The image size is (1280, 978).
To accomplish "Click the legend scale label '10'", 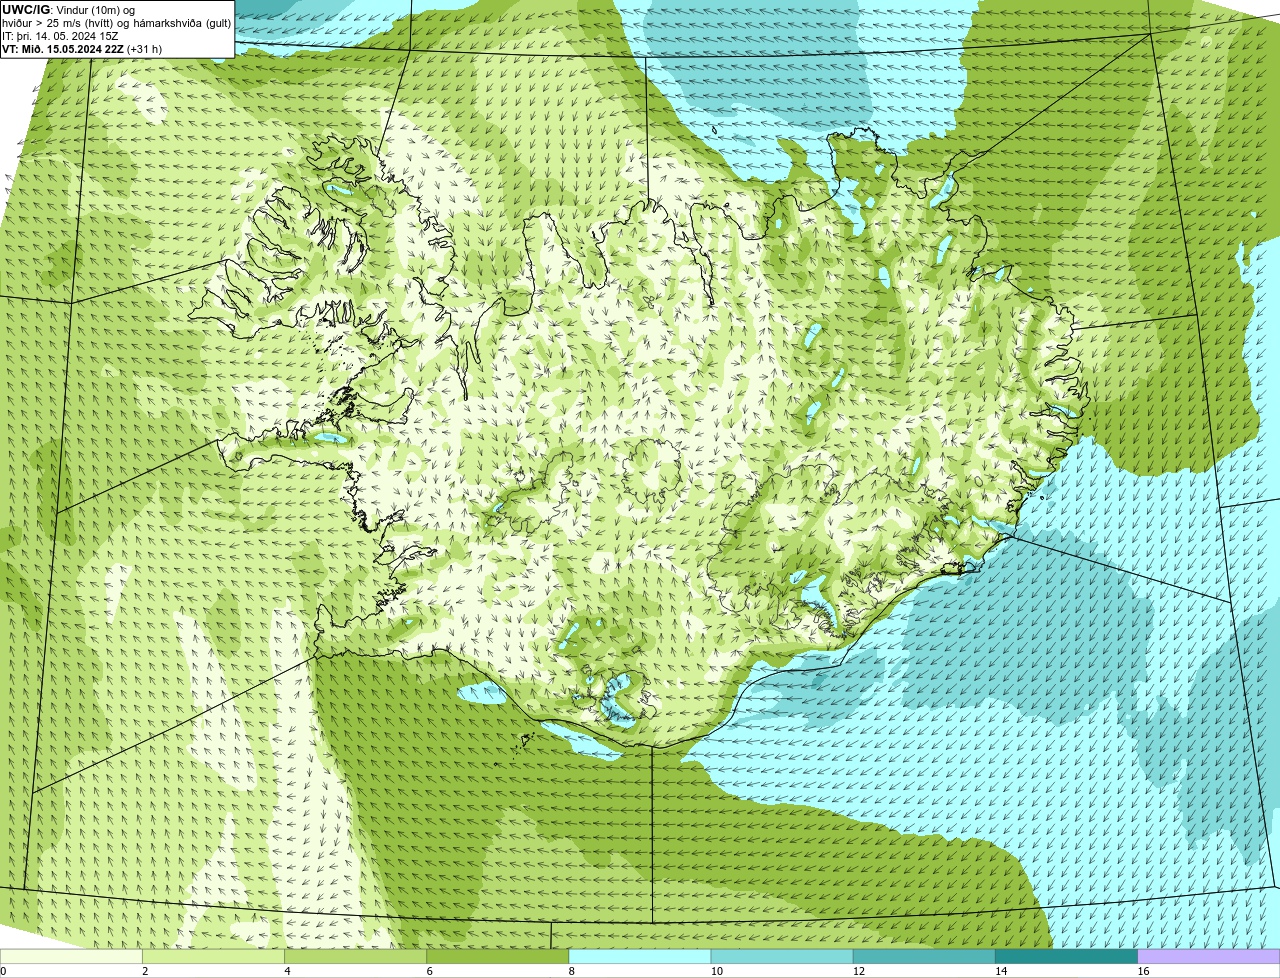I will pos(716,971).
